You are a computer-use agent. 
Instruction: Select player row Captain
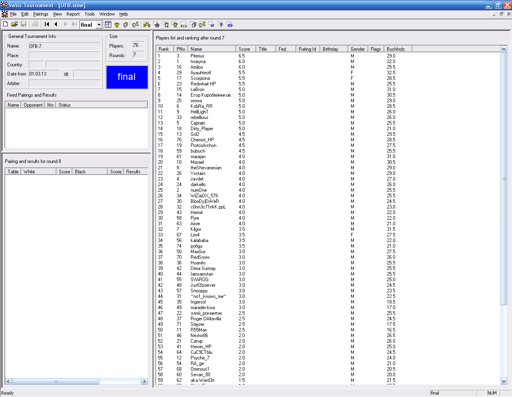tap(328, 123)
